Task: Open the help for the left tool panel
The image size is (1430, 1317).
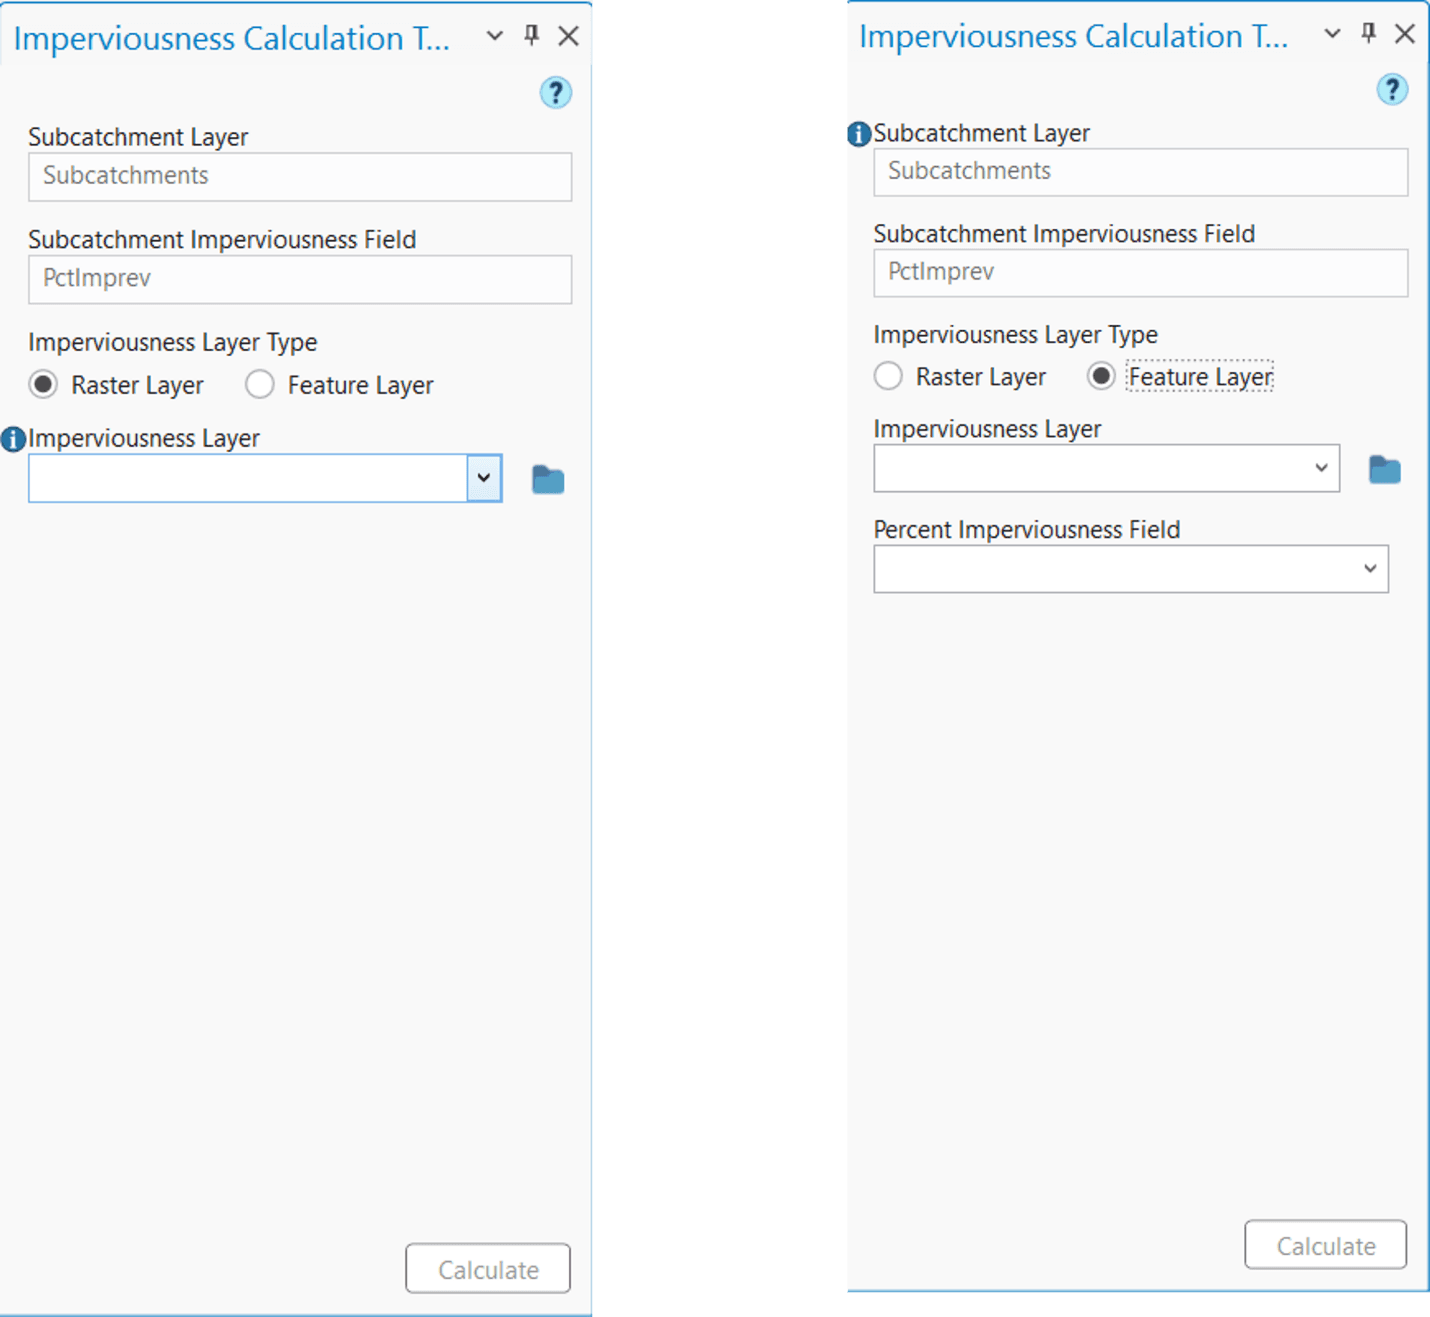Action: [x=555, y=92]
